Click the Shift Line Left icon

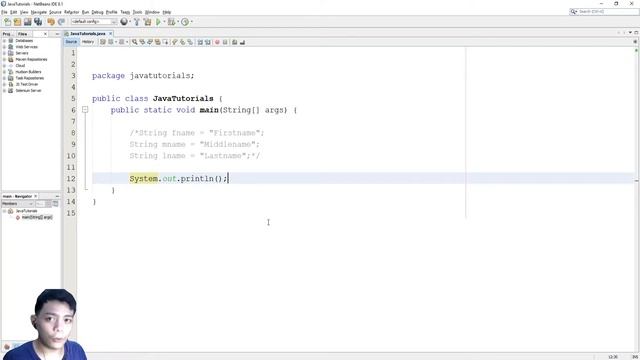(x=200, y=42)
